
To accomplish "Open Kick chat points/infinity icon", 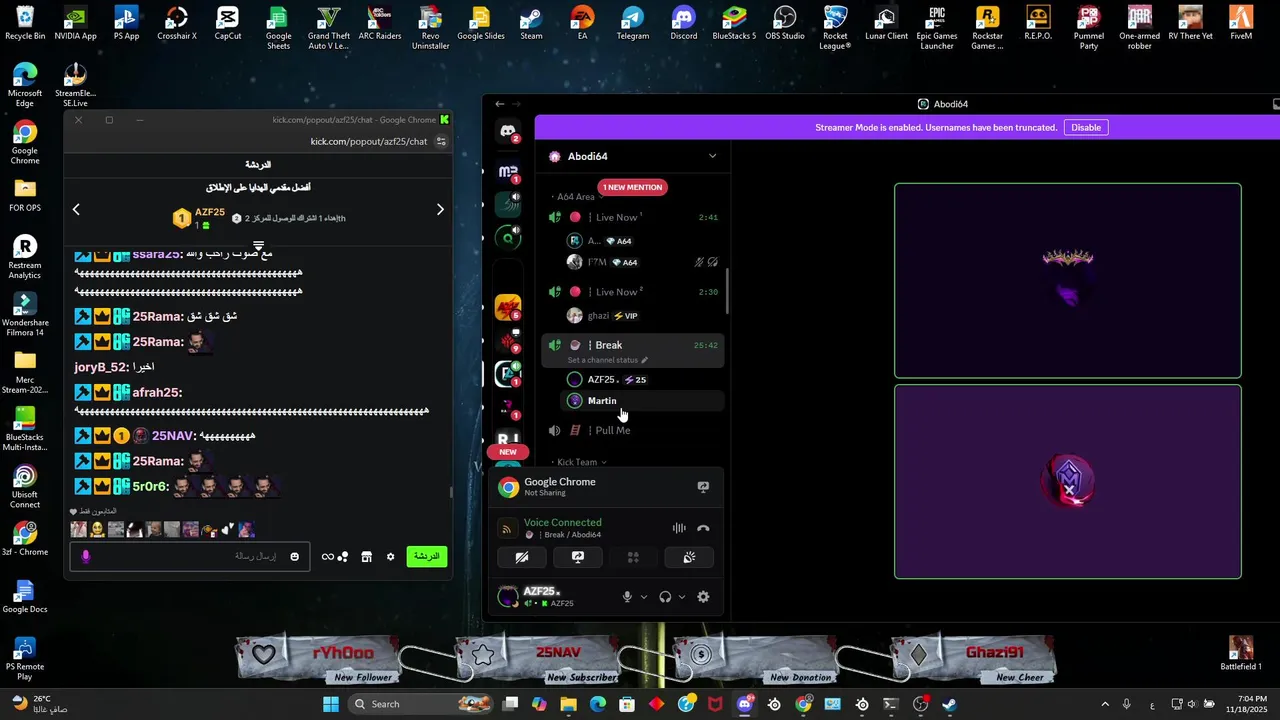I will [335, 557].
